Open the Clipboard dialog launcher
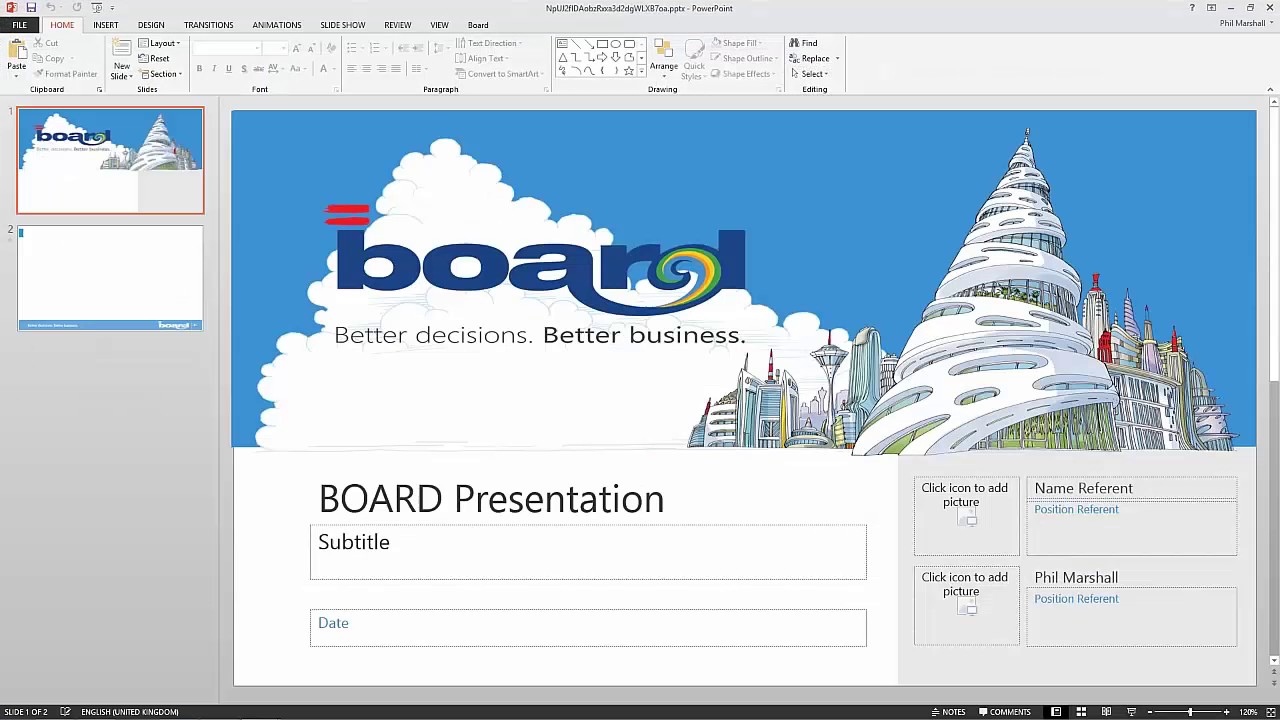The image size is (1280, 720). point(99,90)
